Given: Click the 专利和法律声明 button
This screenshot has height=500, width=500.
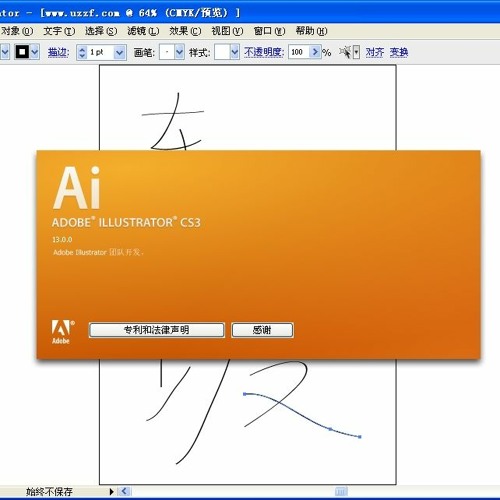Looking at the screenshot, I should (157, 330).
